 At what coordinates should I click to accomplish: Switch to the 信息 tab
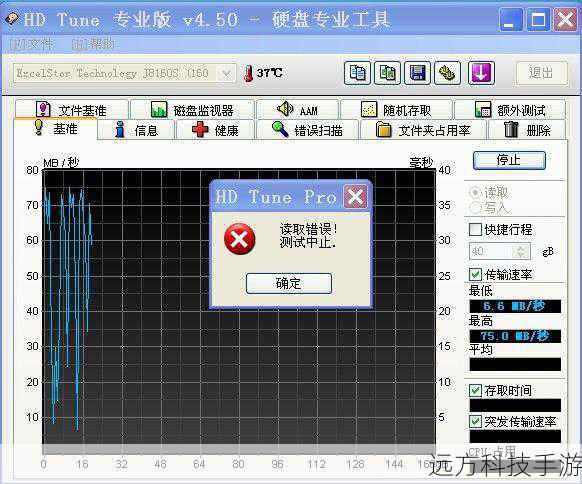click(136, 130)
